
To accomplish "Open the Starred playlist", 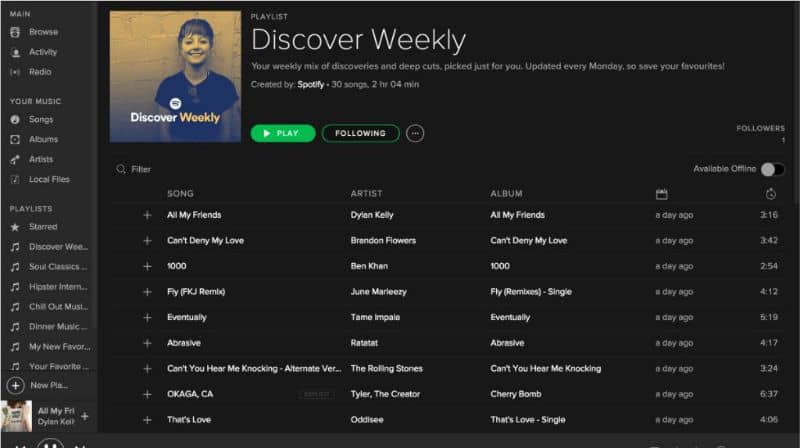I will click(43, 227).
